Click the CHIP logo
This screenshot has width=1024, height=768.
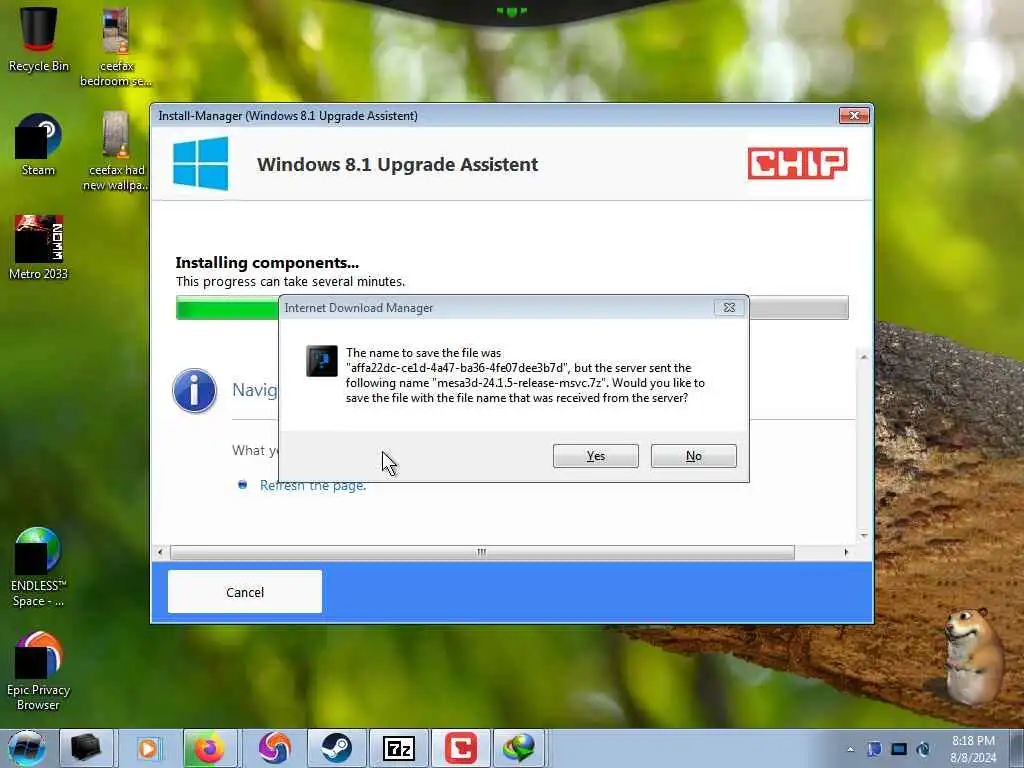(797, 163)
